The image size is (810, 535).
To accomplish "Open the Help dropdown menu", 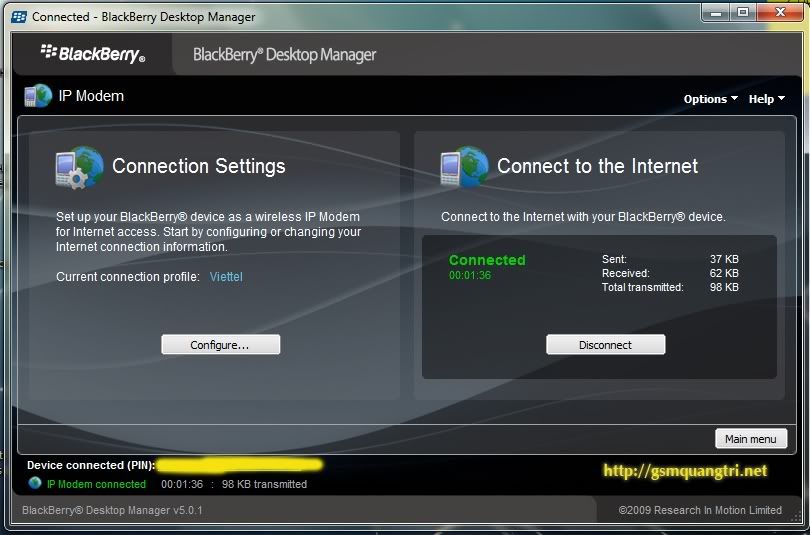I will pyautogui.click(x=767, y=99).
